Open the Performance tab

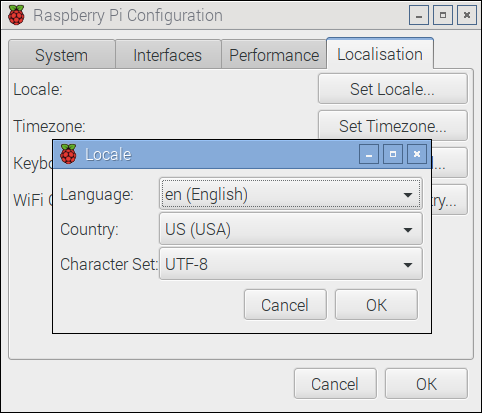click(x=274, y=55)
